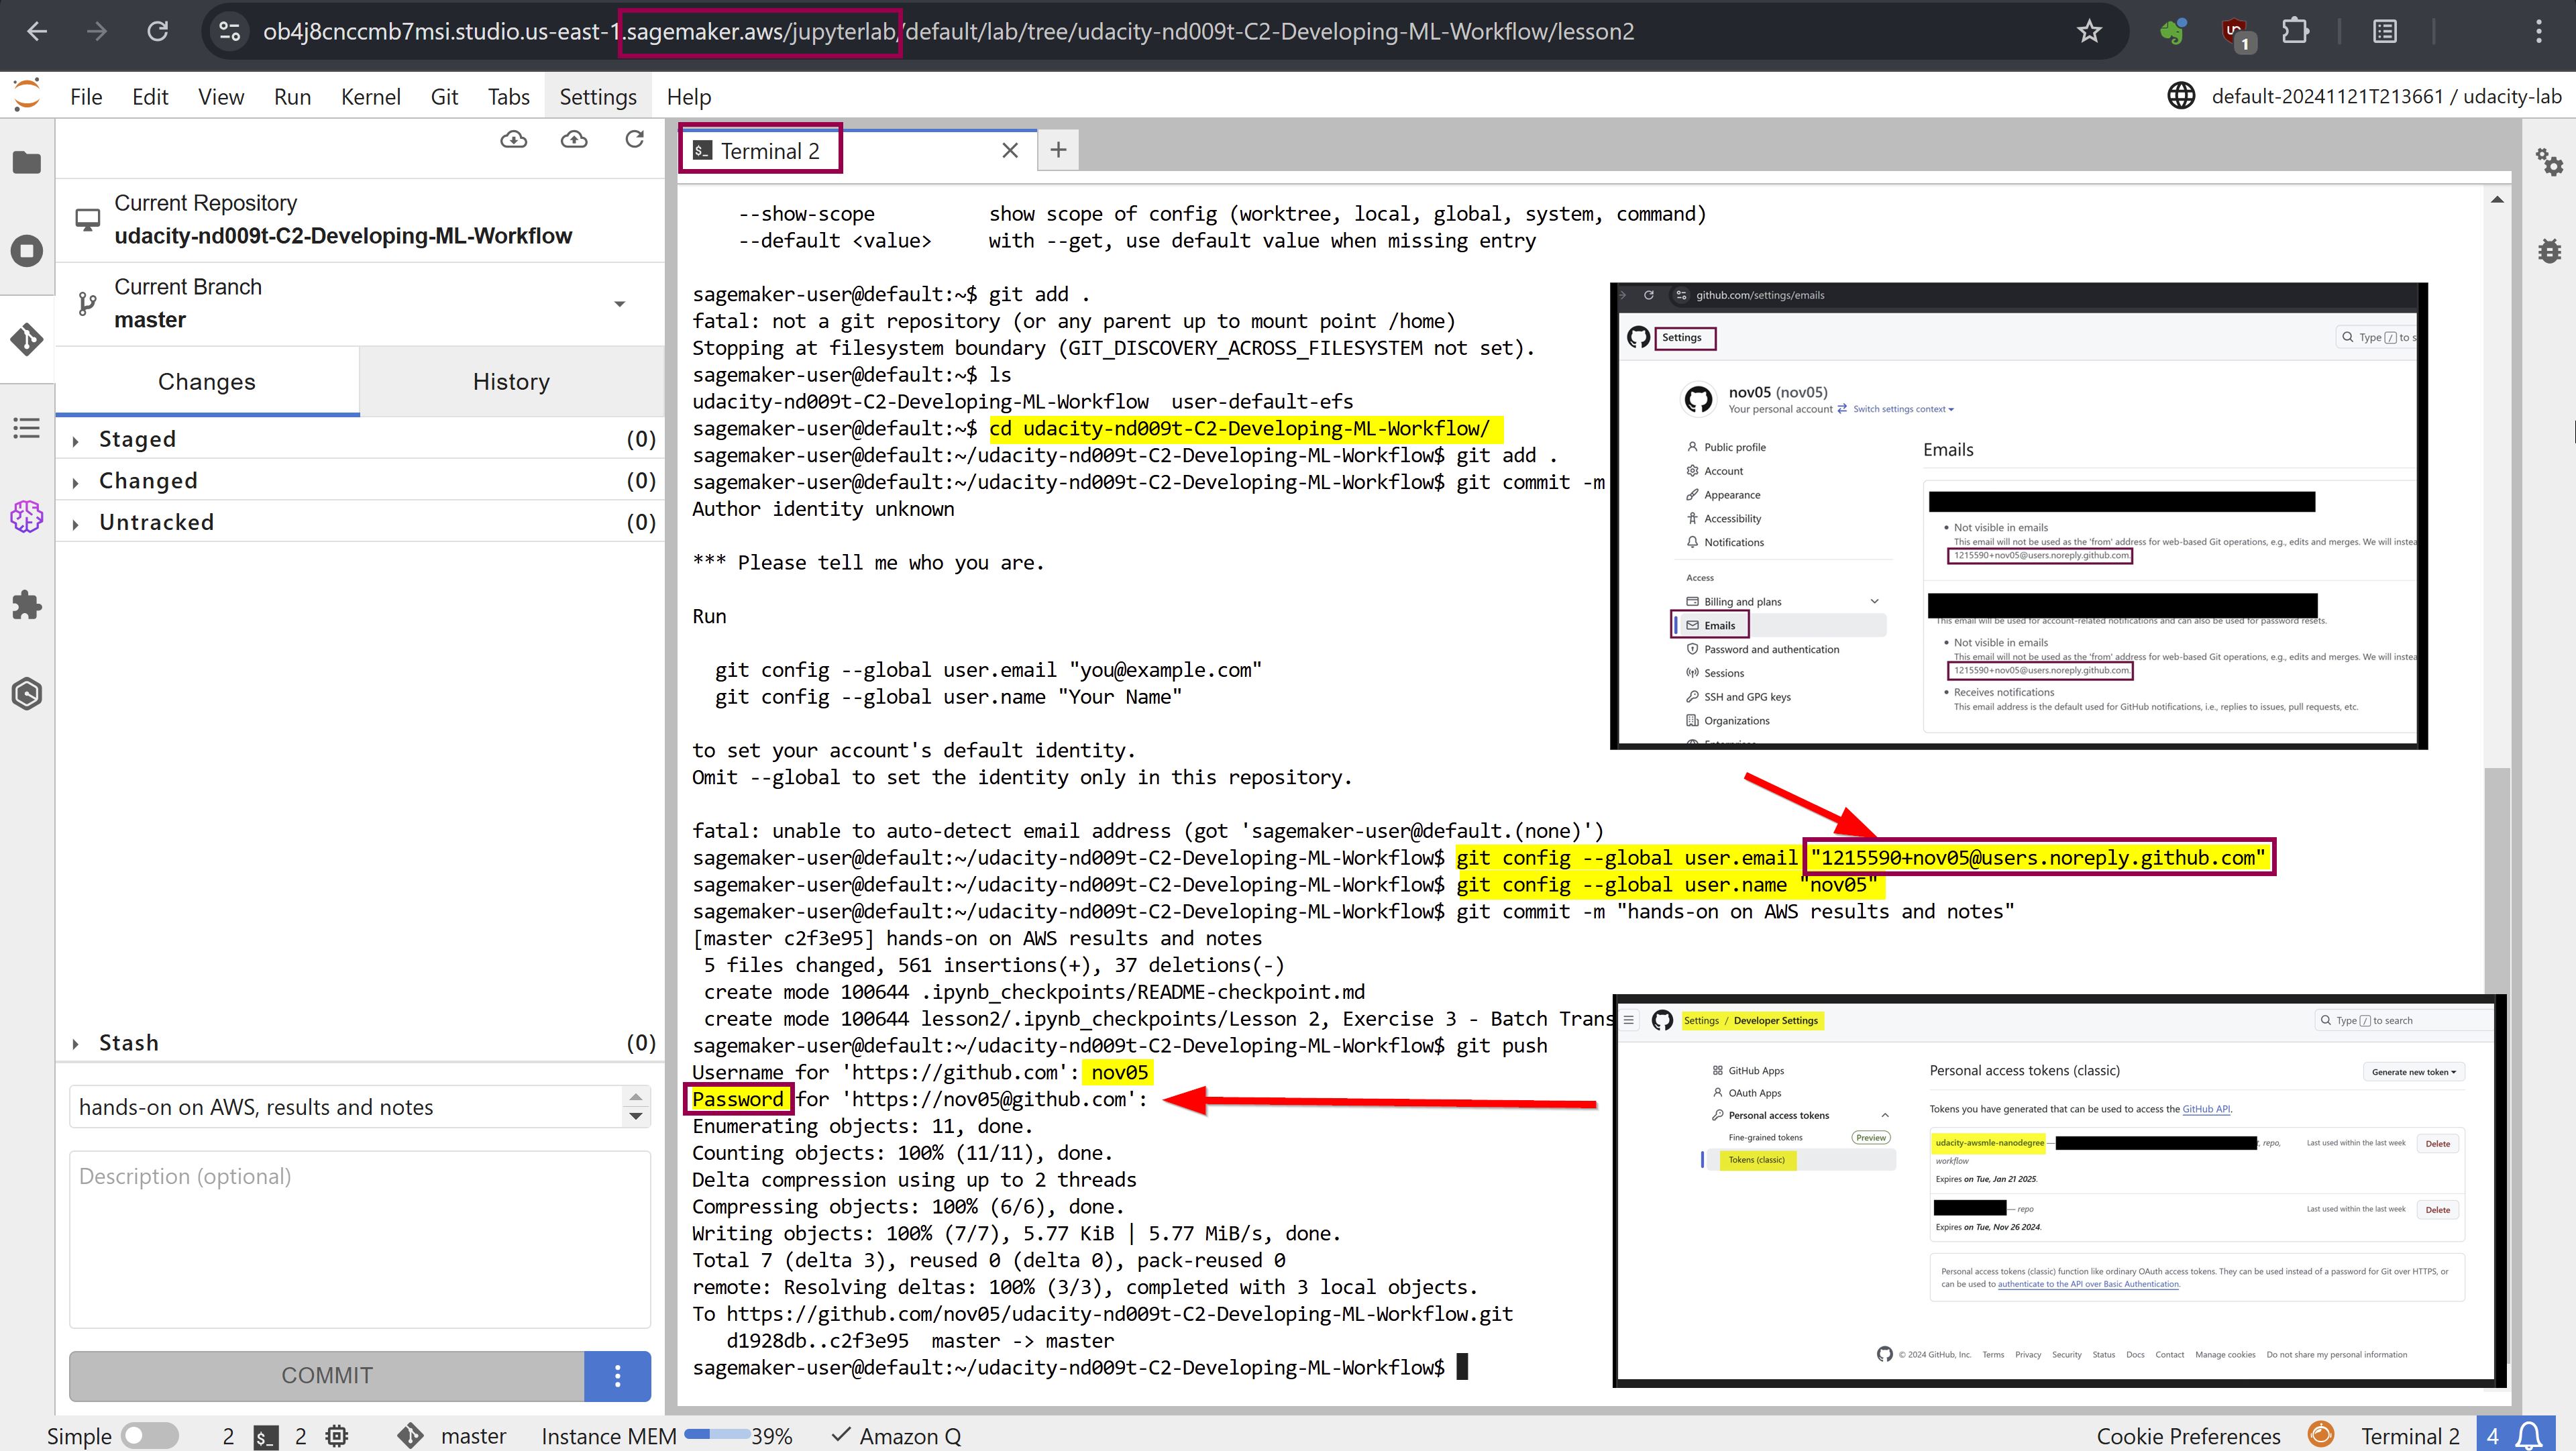This screenshot has height=1451, width=2576.
Task: Toggle the Simple interface mode switch
Action: (149, 1436)
